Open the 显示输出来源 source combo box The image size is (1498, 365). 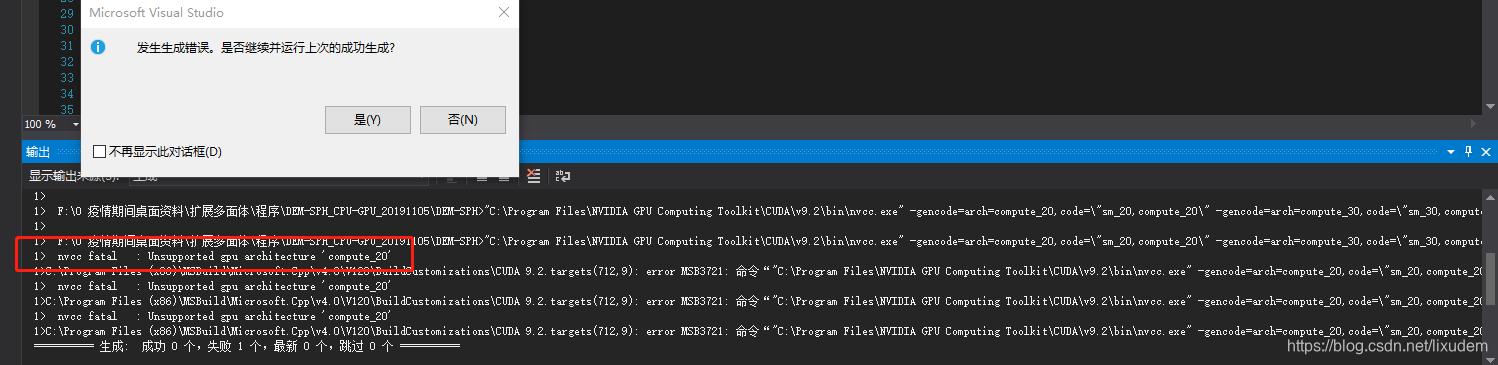tap(282, 176)
